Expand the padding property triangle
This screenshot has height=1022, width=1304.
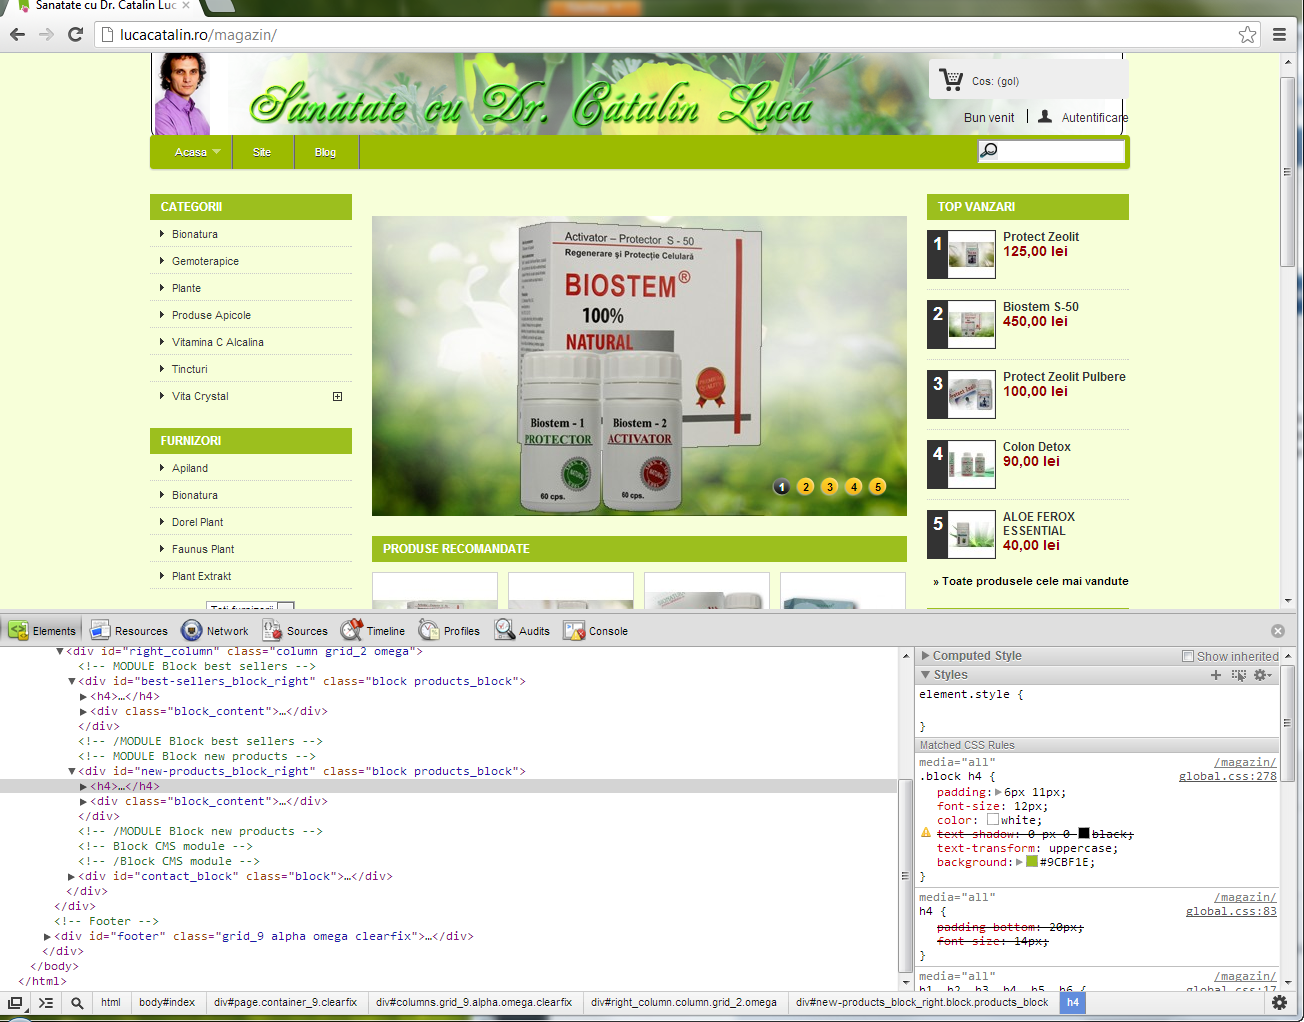click(x=998, y=792)
